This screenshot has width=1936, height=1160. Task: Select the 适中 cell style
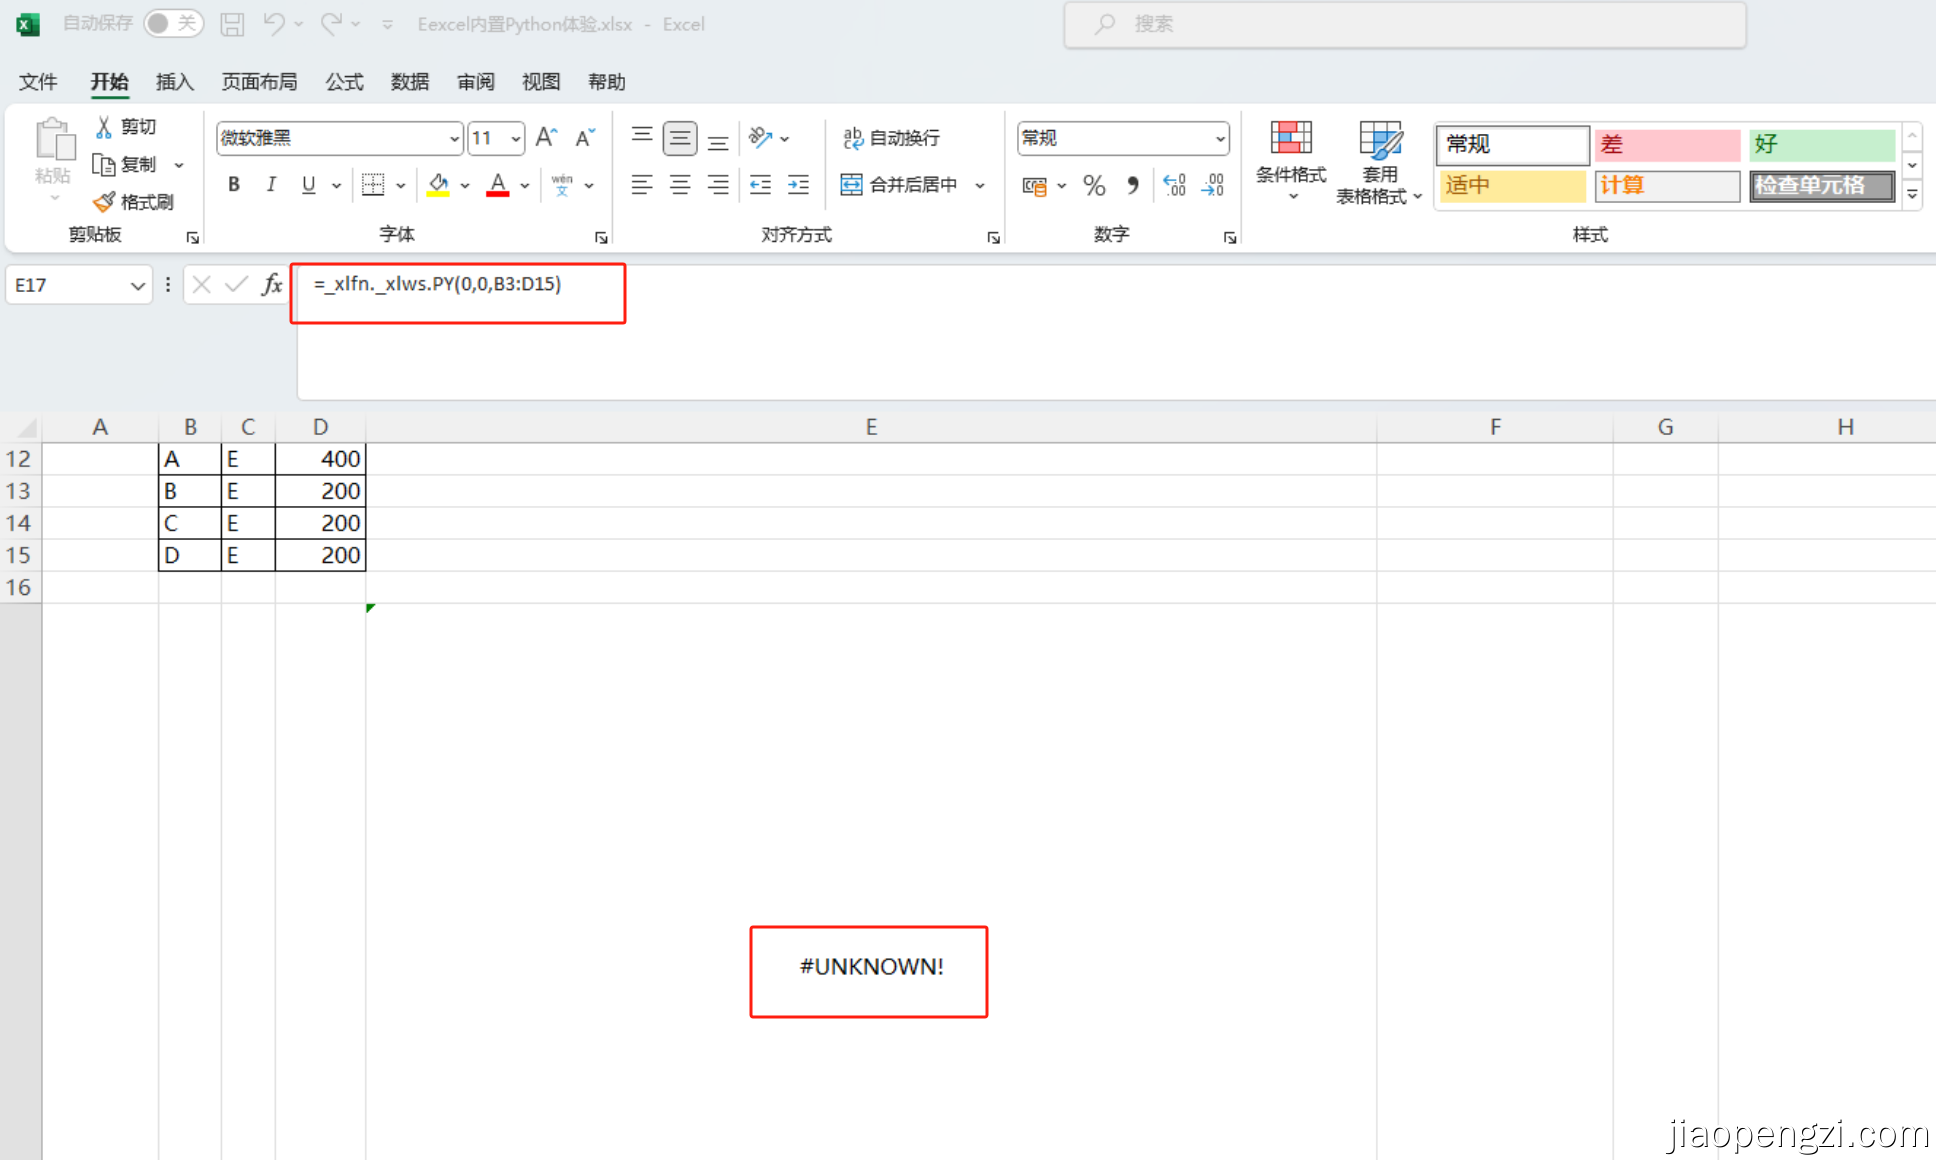pyautogui.click(x=1512, y=185)
